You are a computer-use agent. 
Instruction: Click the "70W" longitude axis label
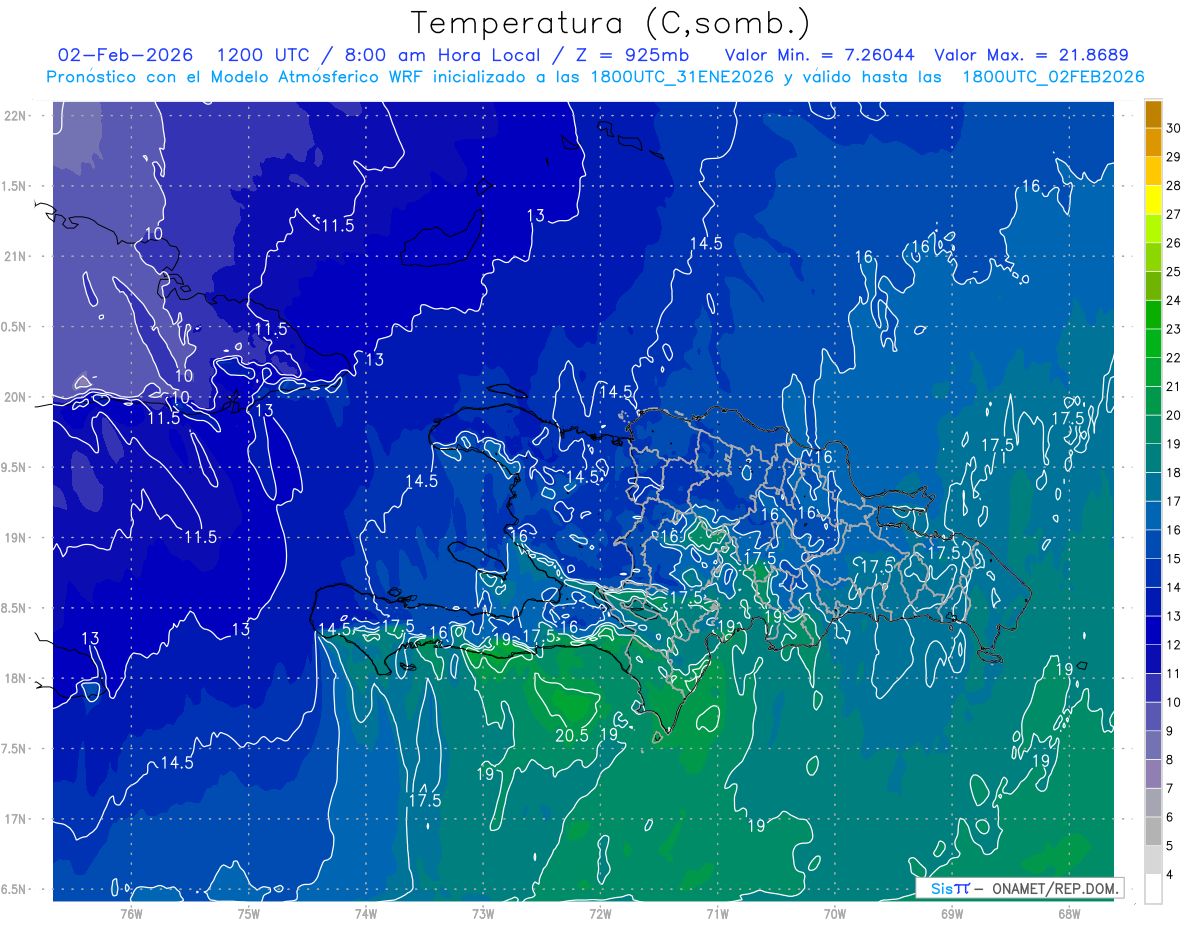pos(834,913)
